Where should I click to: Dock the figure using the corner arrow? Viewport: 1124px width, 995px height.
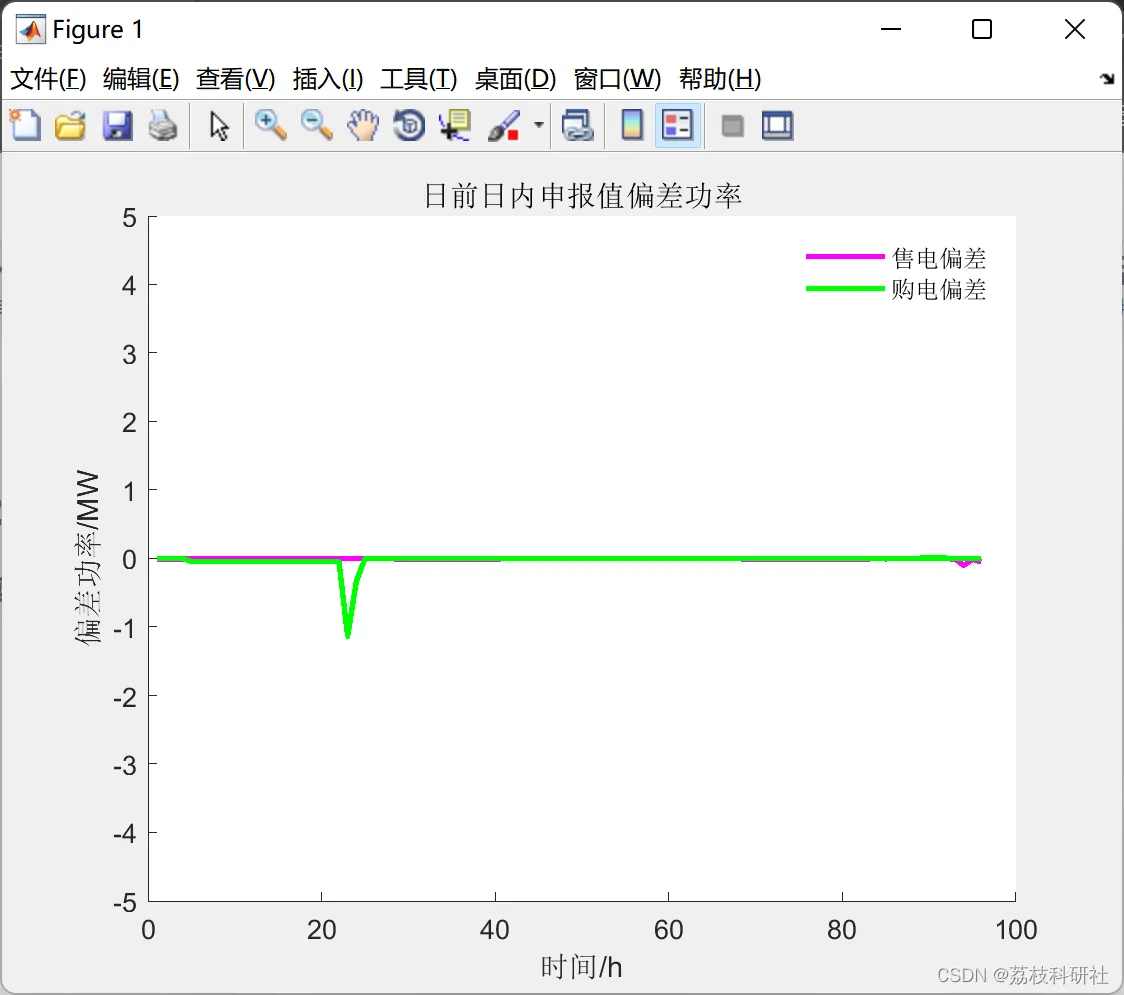point(1107,78)
